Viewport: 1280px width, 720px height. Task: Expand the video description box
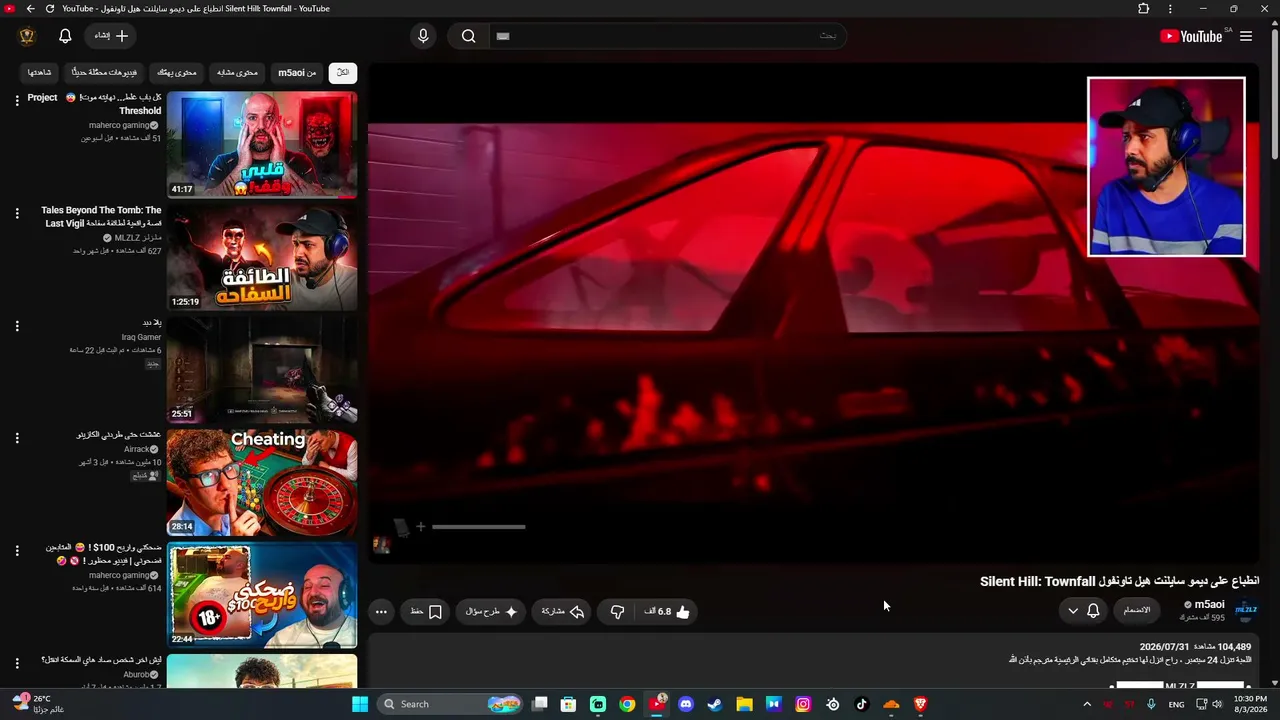pyautogui.click(x=813, y=662)
